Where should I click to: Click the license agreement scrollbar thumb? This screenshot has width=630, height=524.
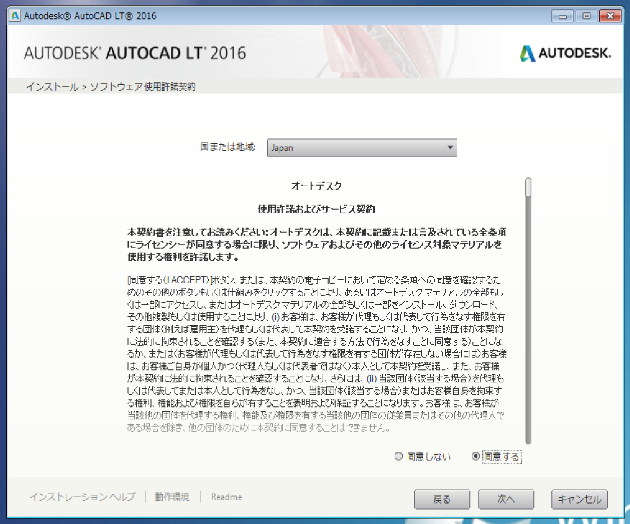528,188
